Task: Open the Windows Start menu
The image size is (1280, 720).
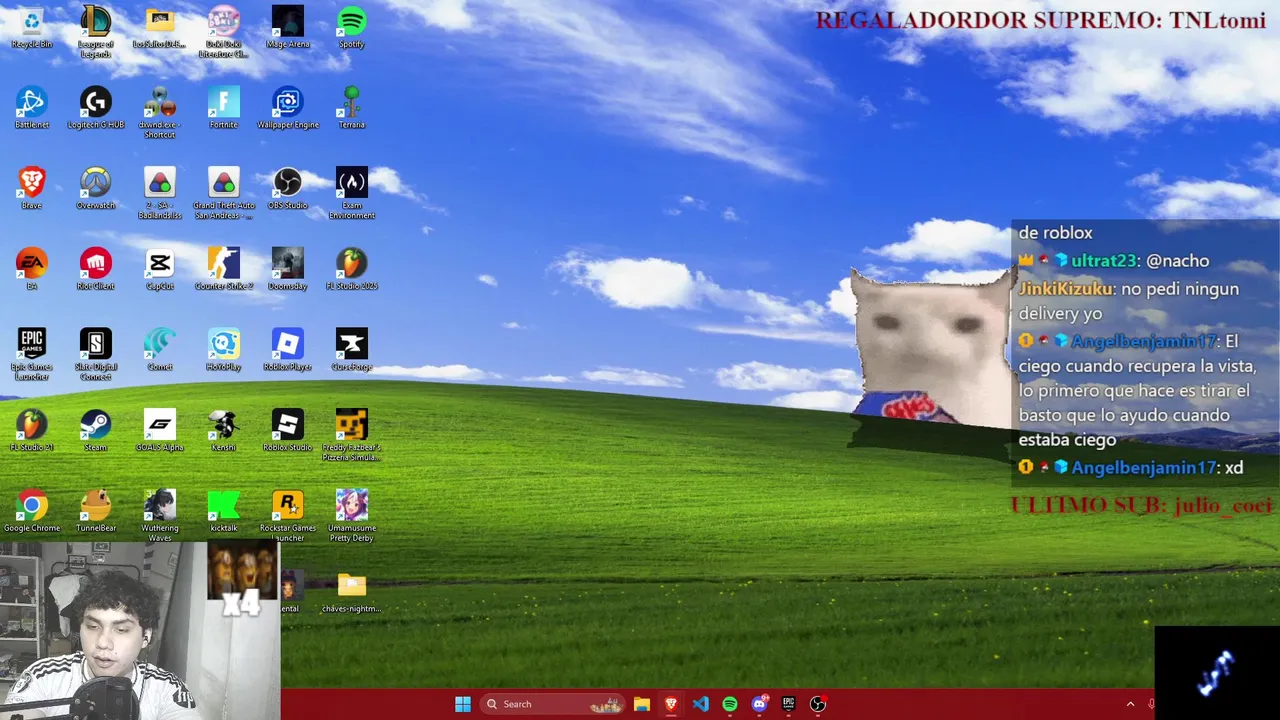Action: click(x=463, y=704)
